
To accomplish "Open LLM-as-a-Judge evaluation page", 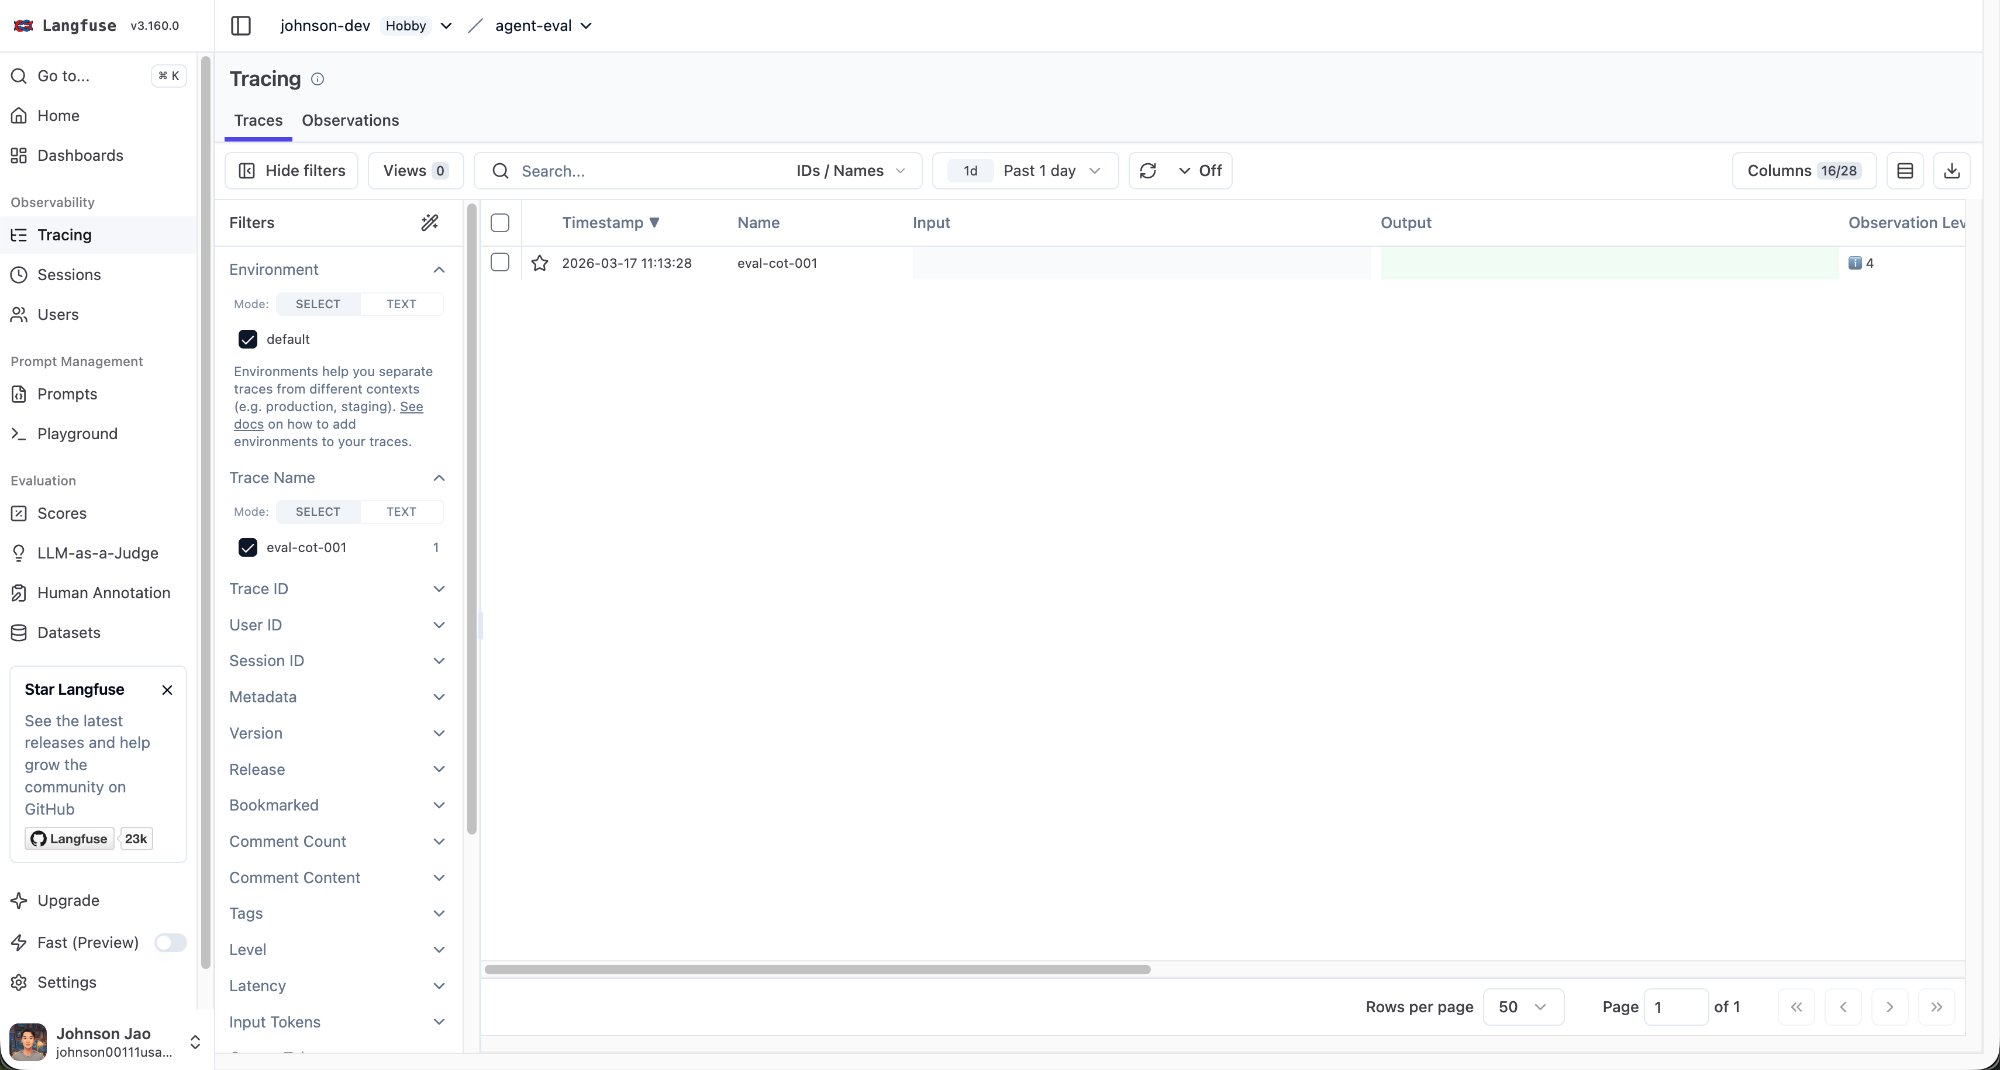I will (97, 552).
